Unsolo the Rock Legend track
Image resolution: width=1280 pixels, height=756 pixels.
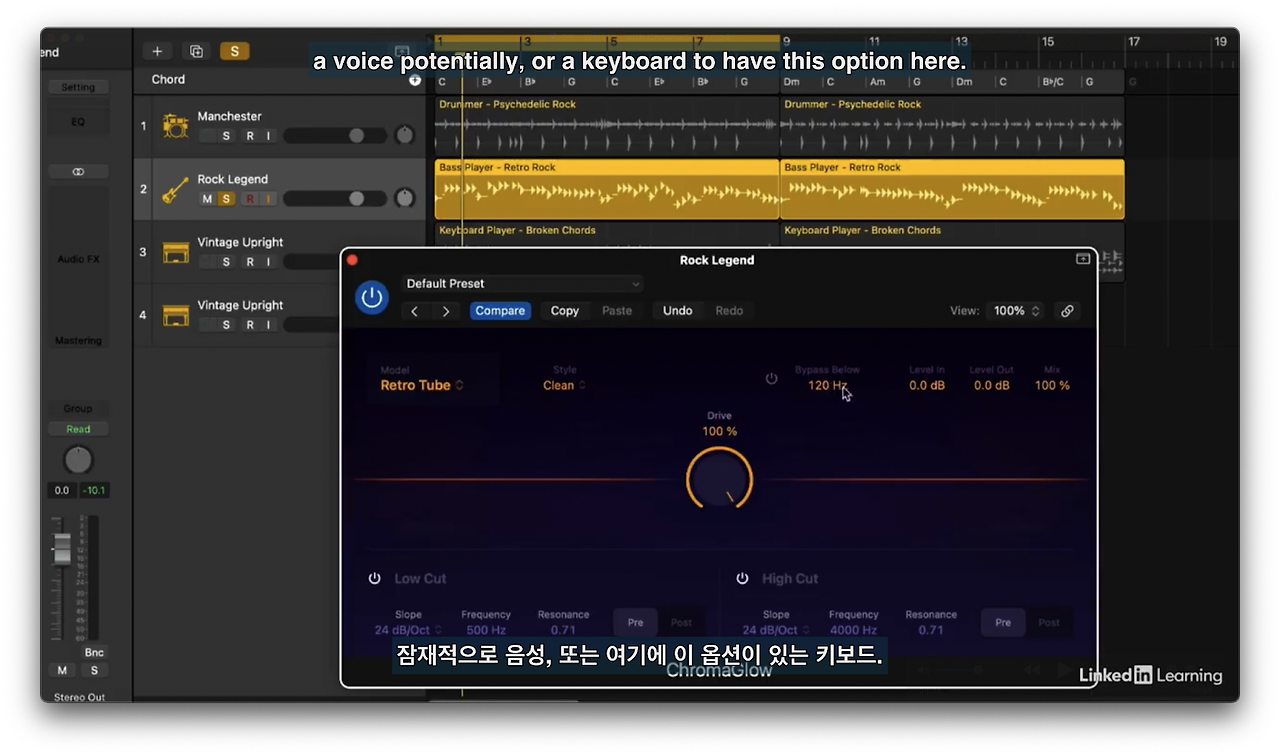point(226,199)
